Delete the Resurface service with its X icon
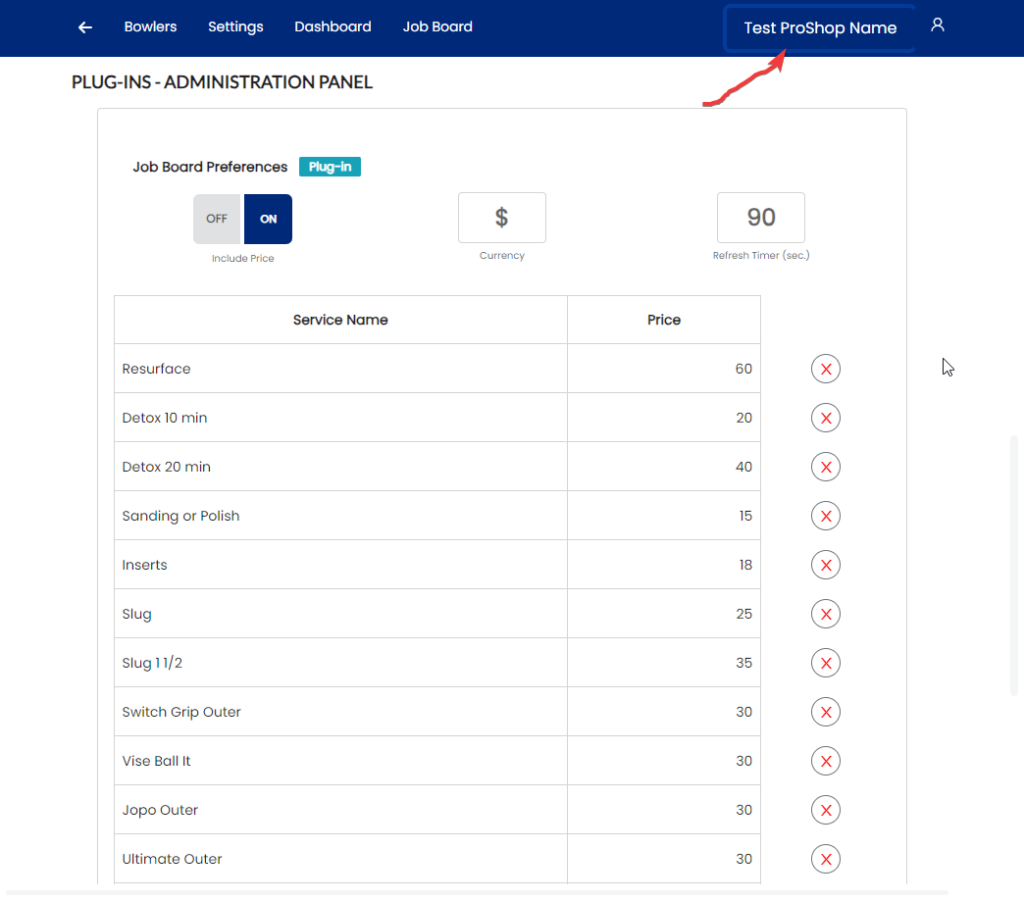 click(825, 368)
